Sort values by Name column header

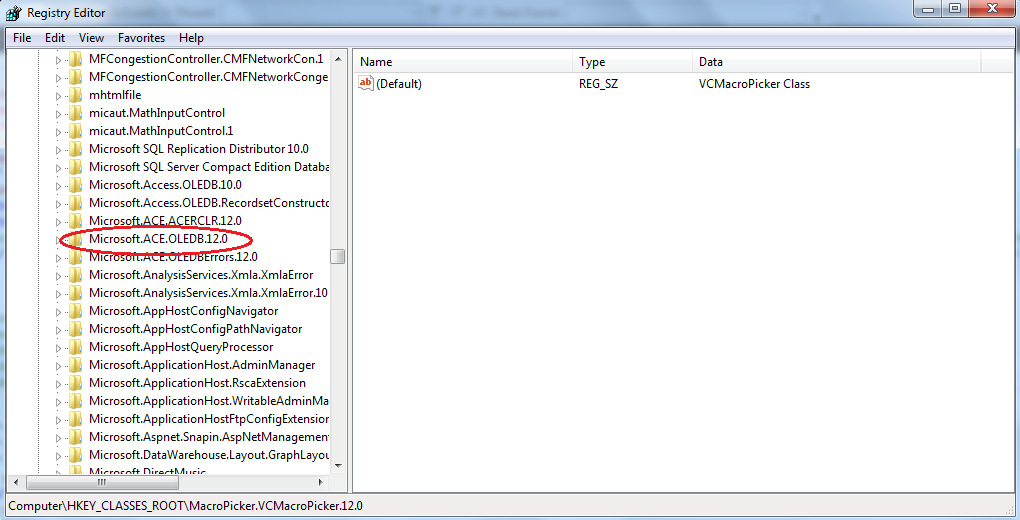click(464, 62)
